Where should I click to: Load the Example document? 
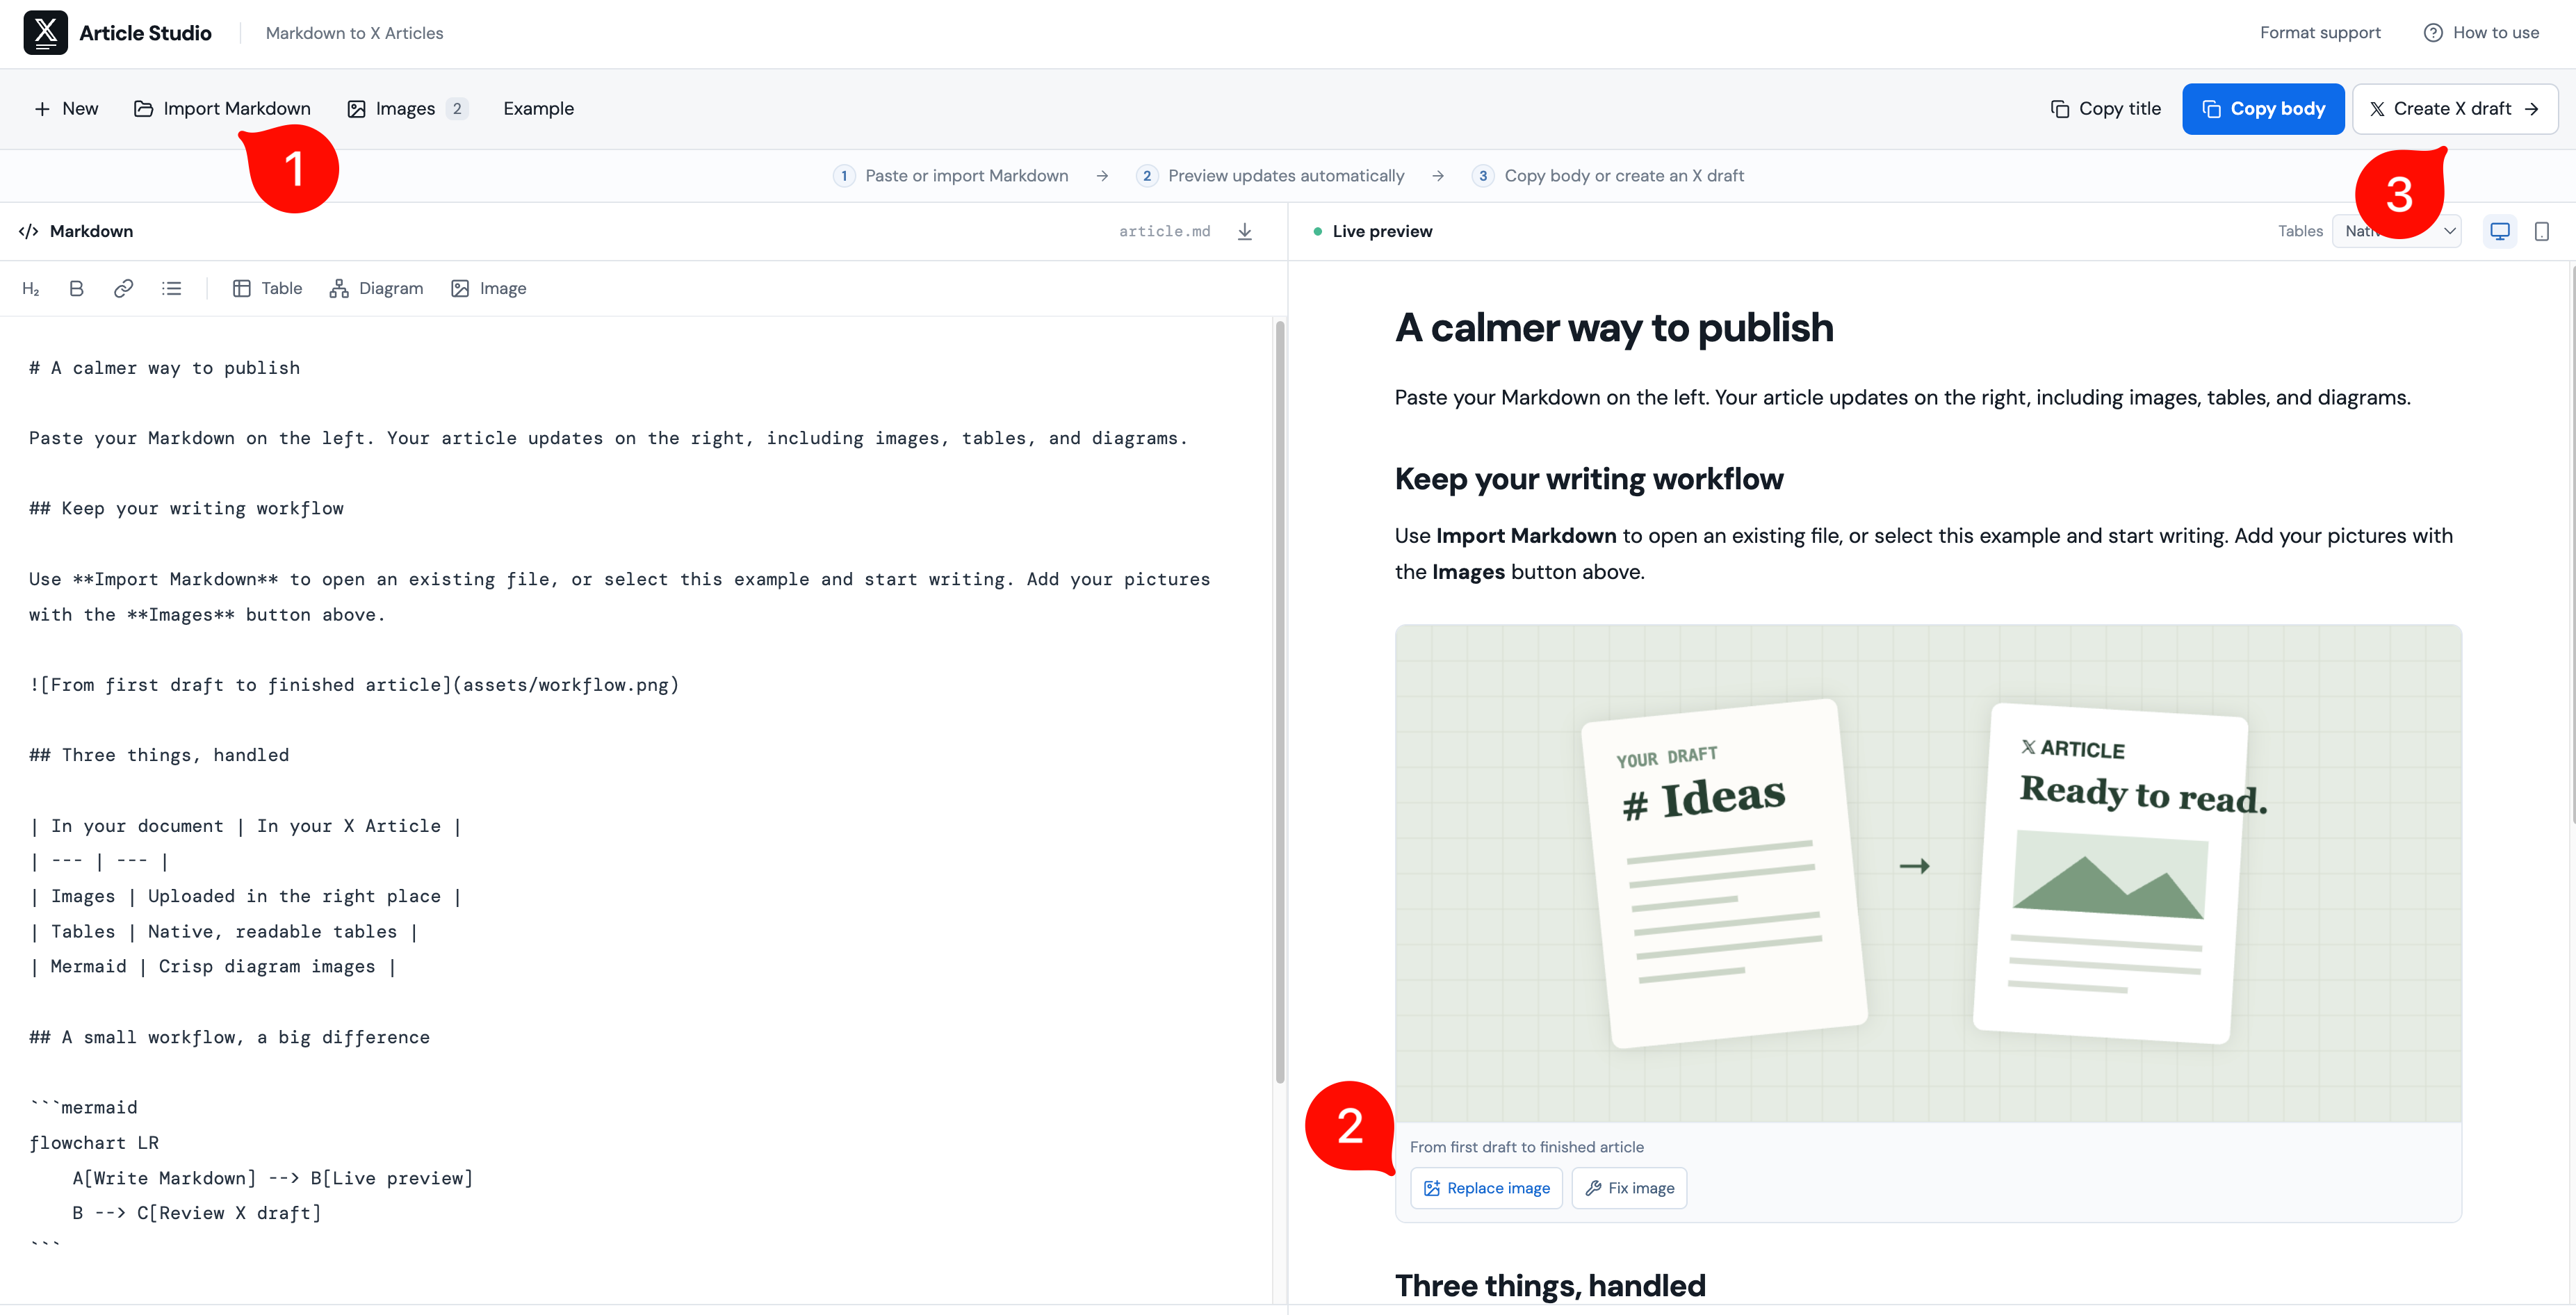(x=538, y=109)
